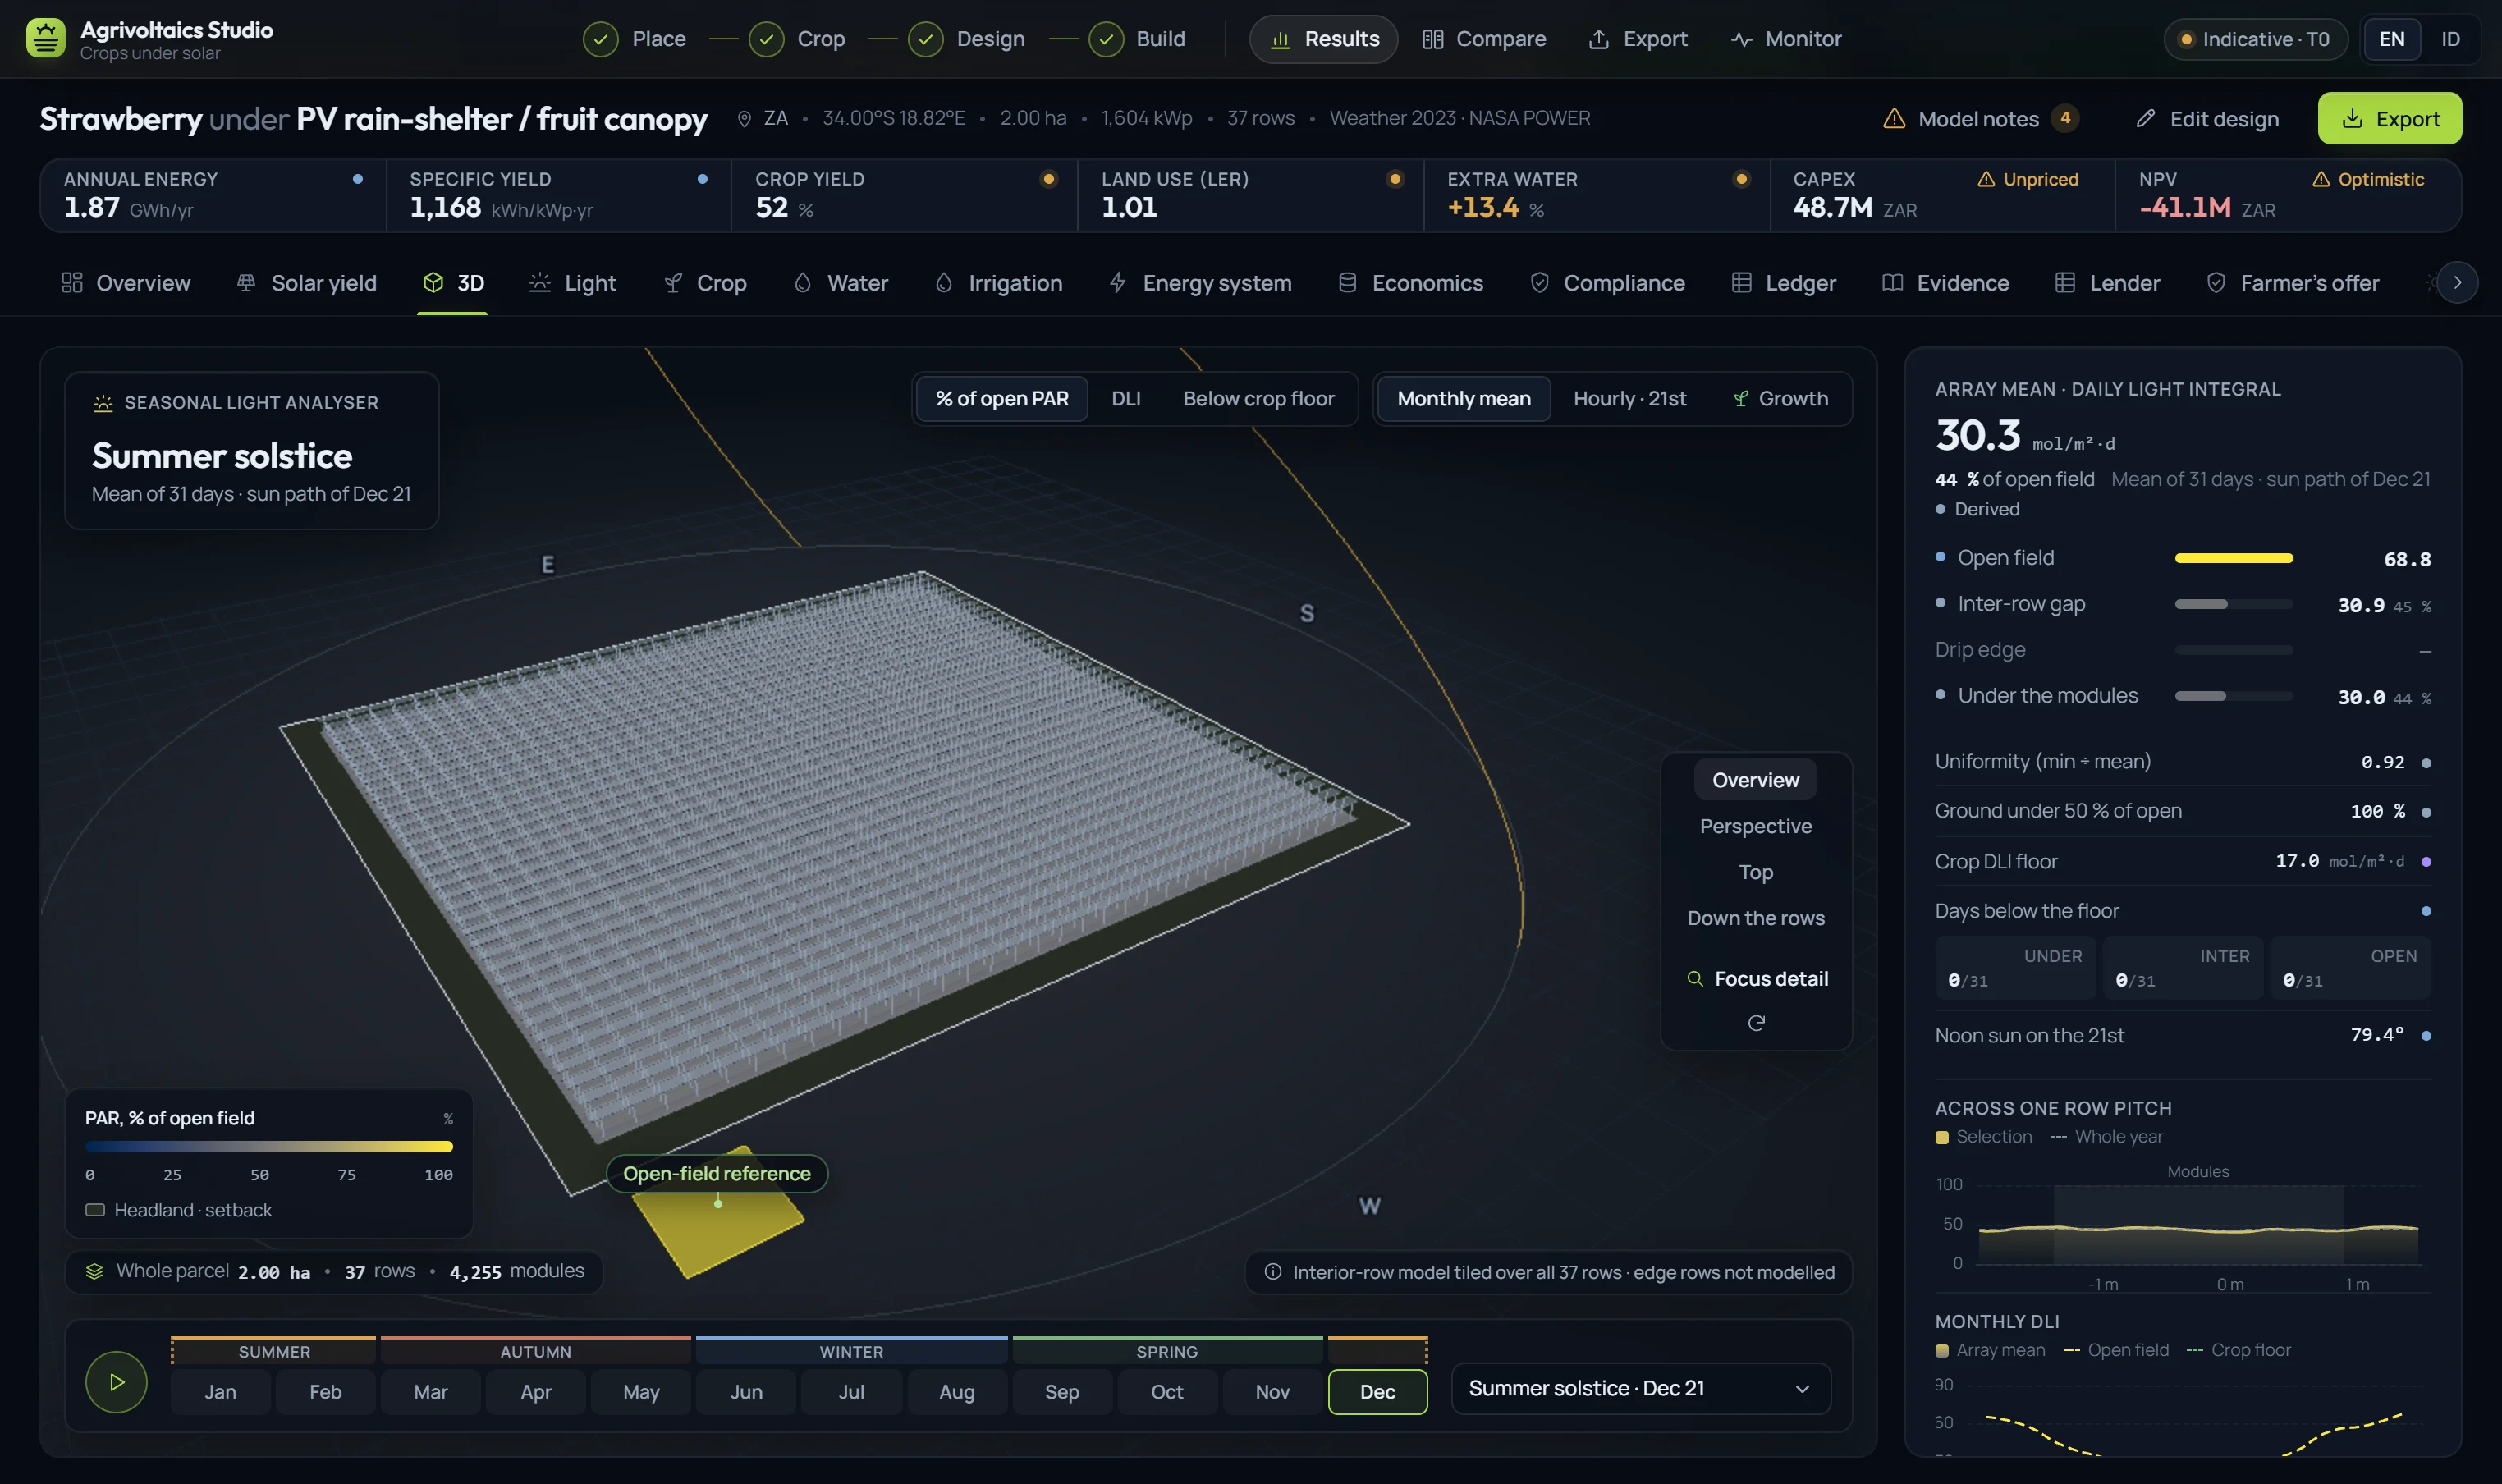Select Monthly mean time mode
The height and width of the screenshot is (1484, 2502).
(1464, 399)
